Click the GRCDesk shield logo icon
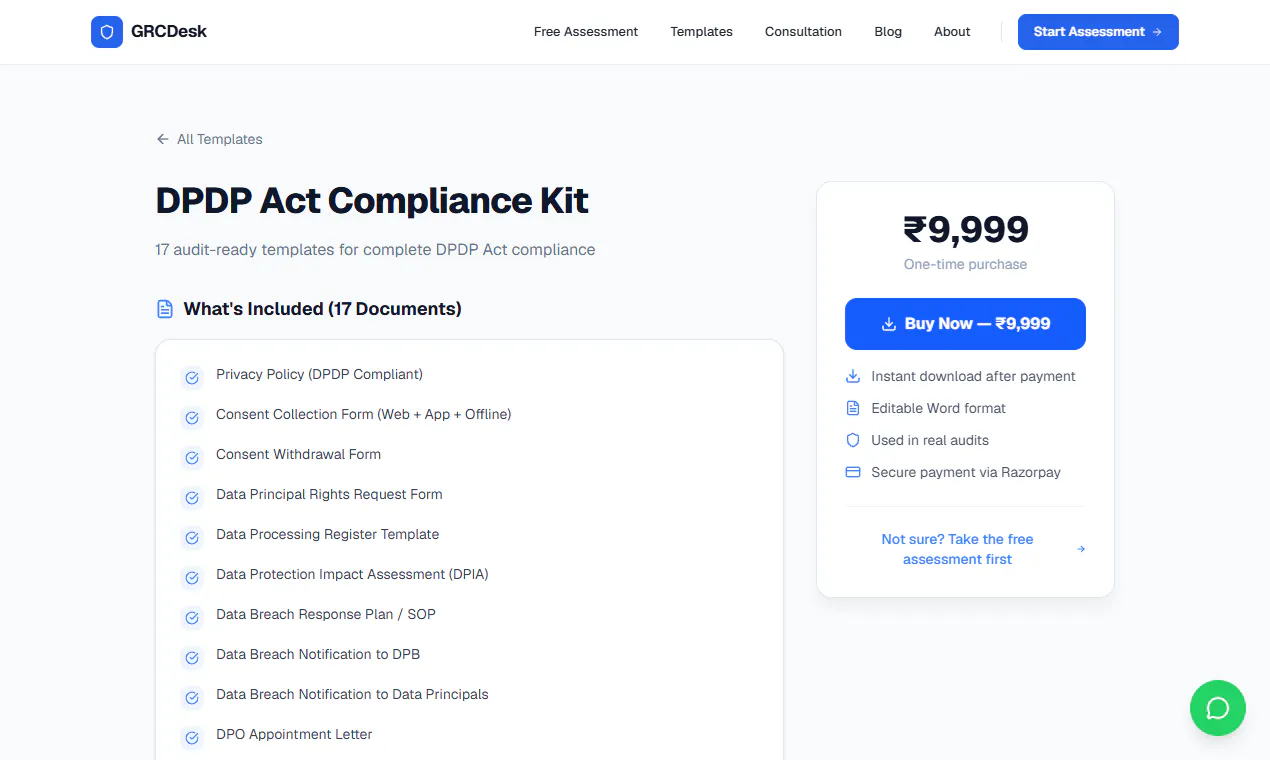Viewport: 1270px width, 760px height. [x=107, y=32]
